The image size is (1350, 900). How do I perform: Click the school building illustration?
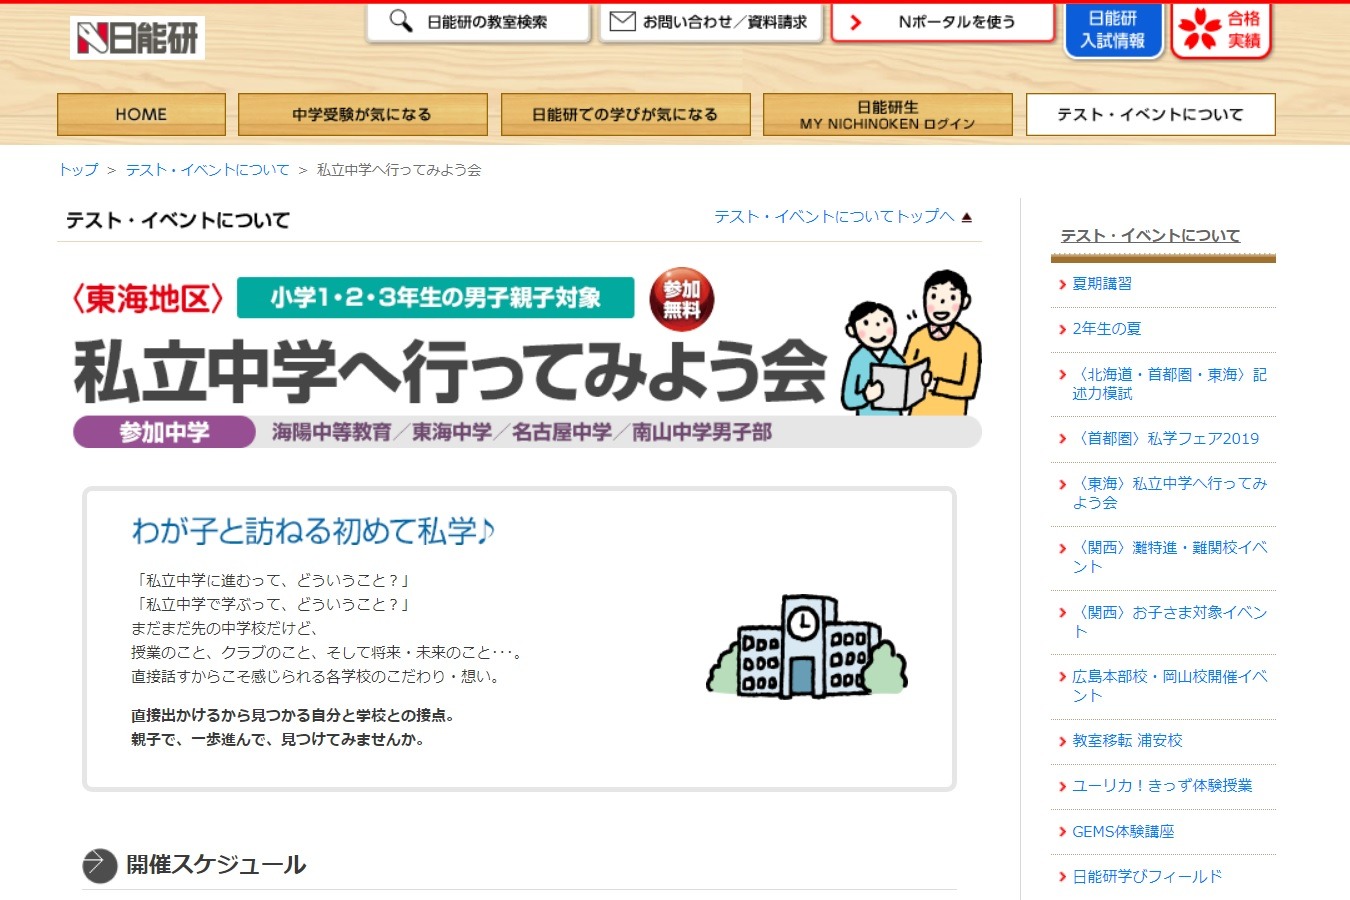point(806,645)
